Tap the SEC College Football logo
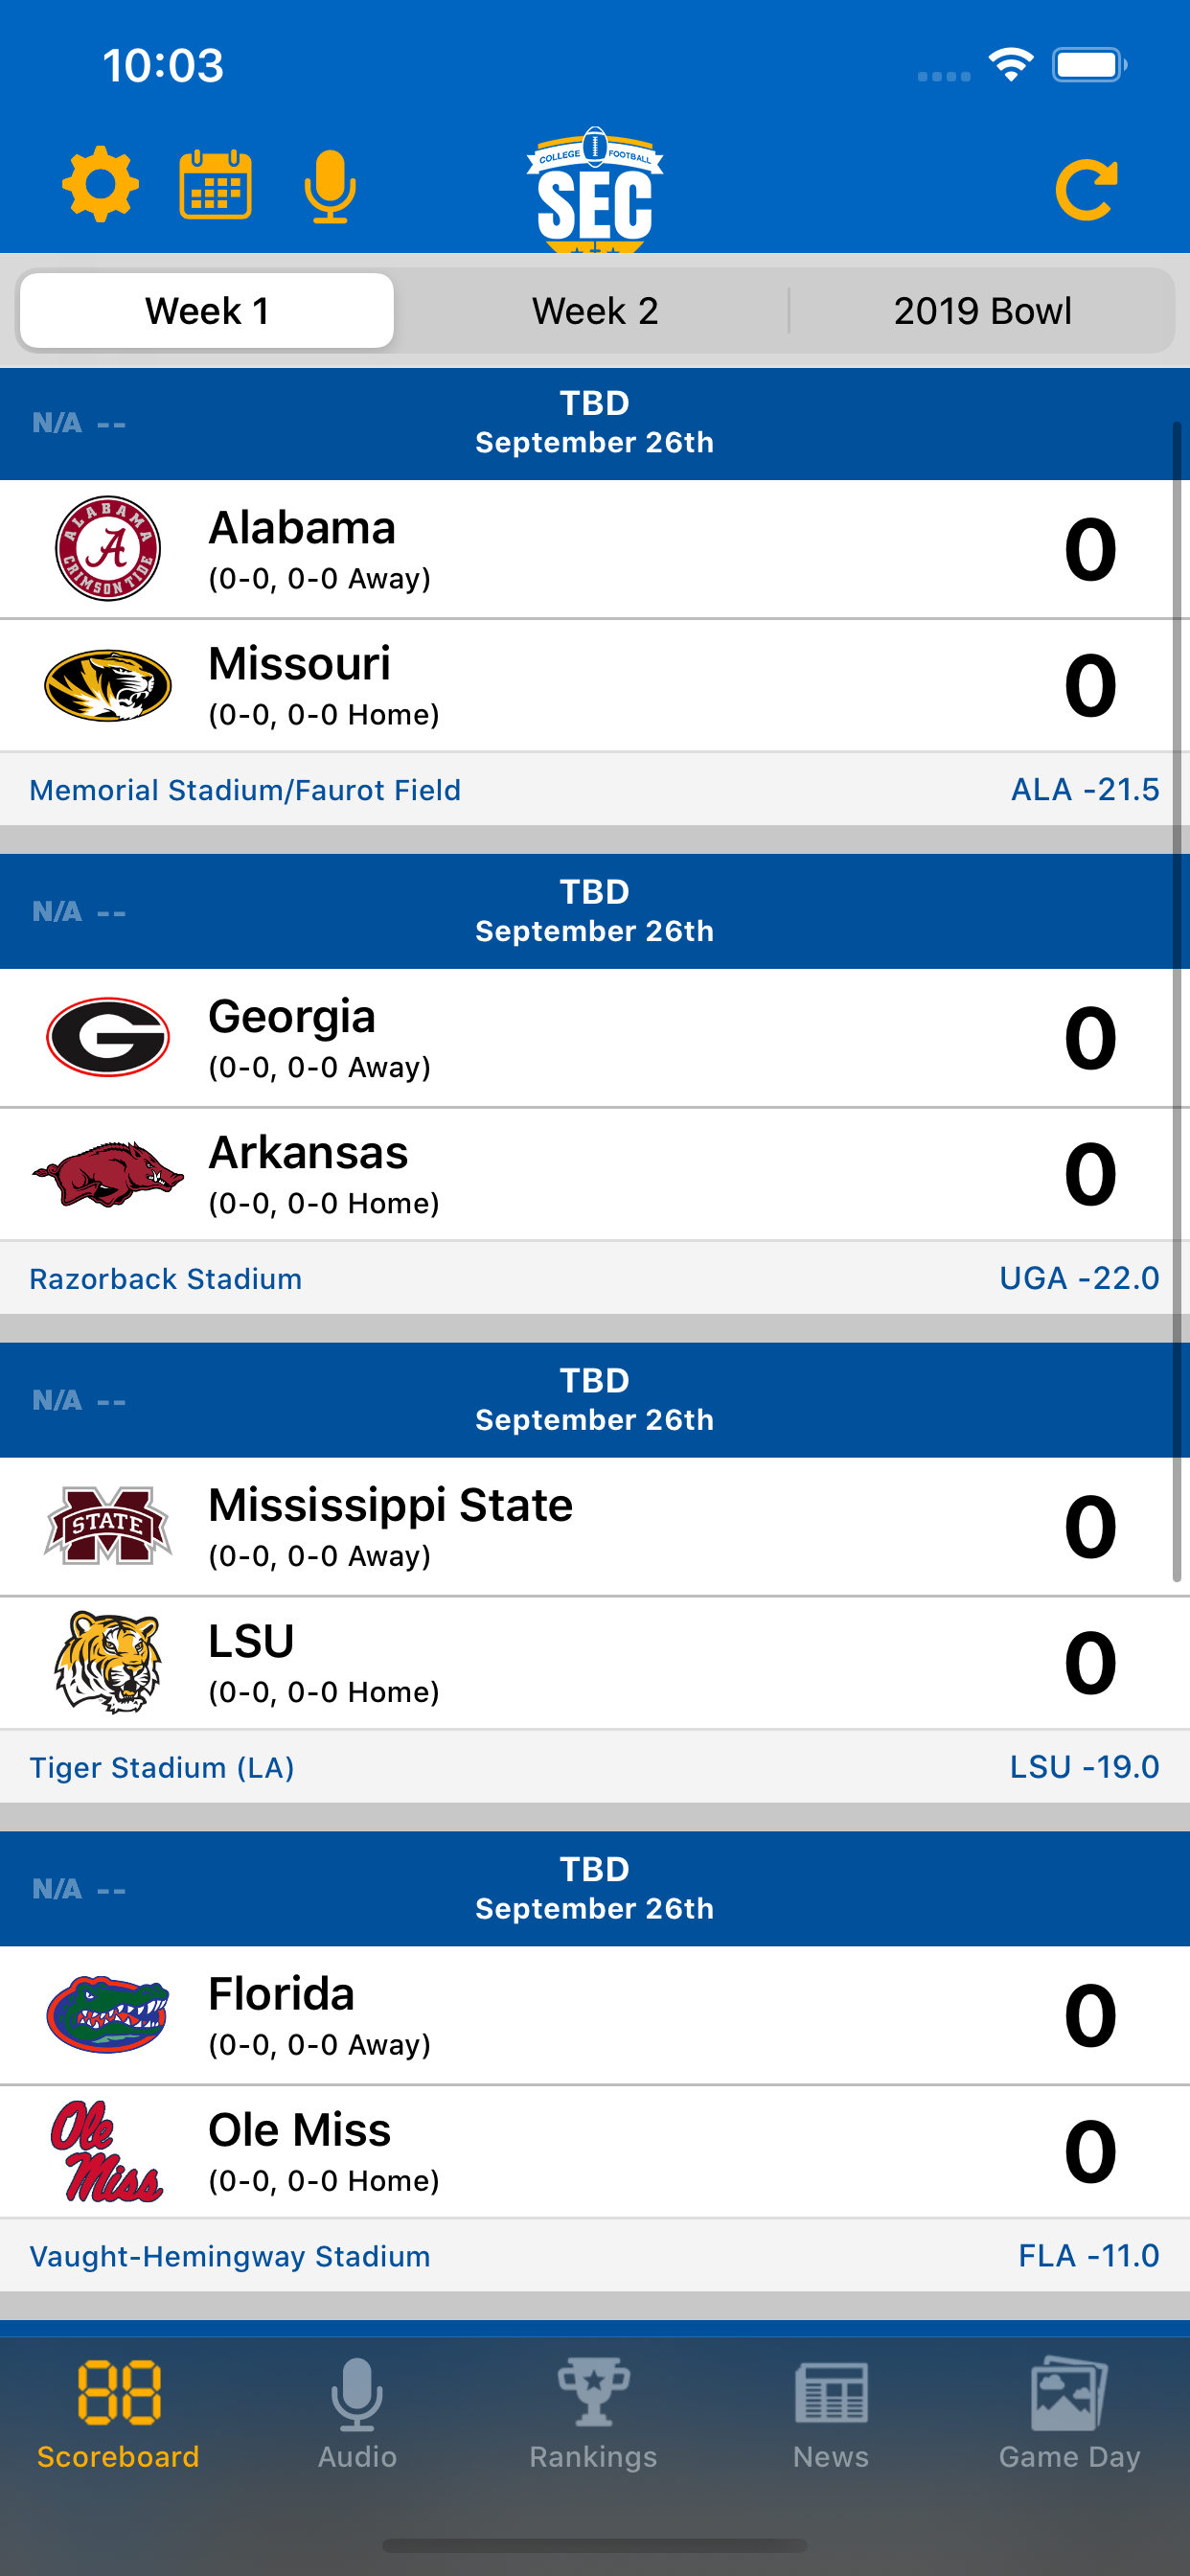This screenshot has width=1190, height=2576. (595, 189)
